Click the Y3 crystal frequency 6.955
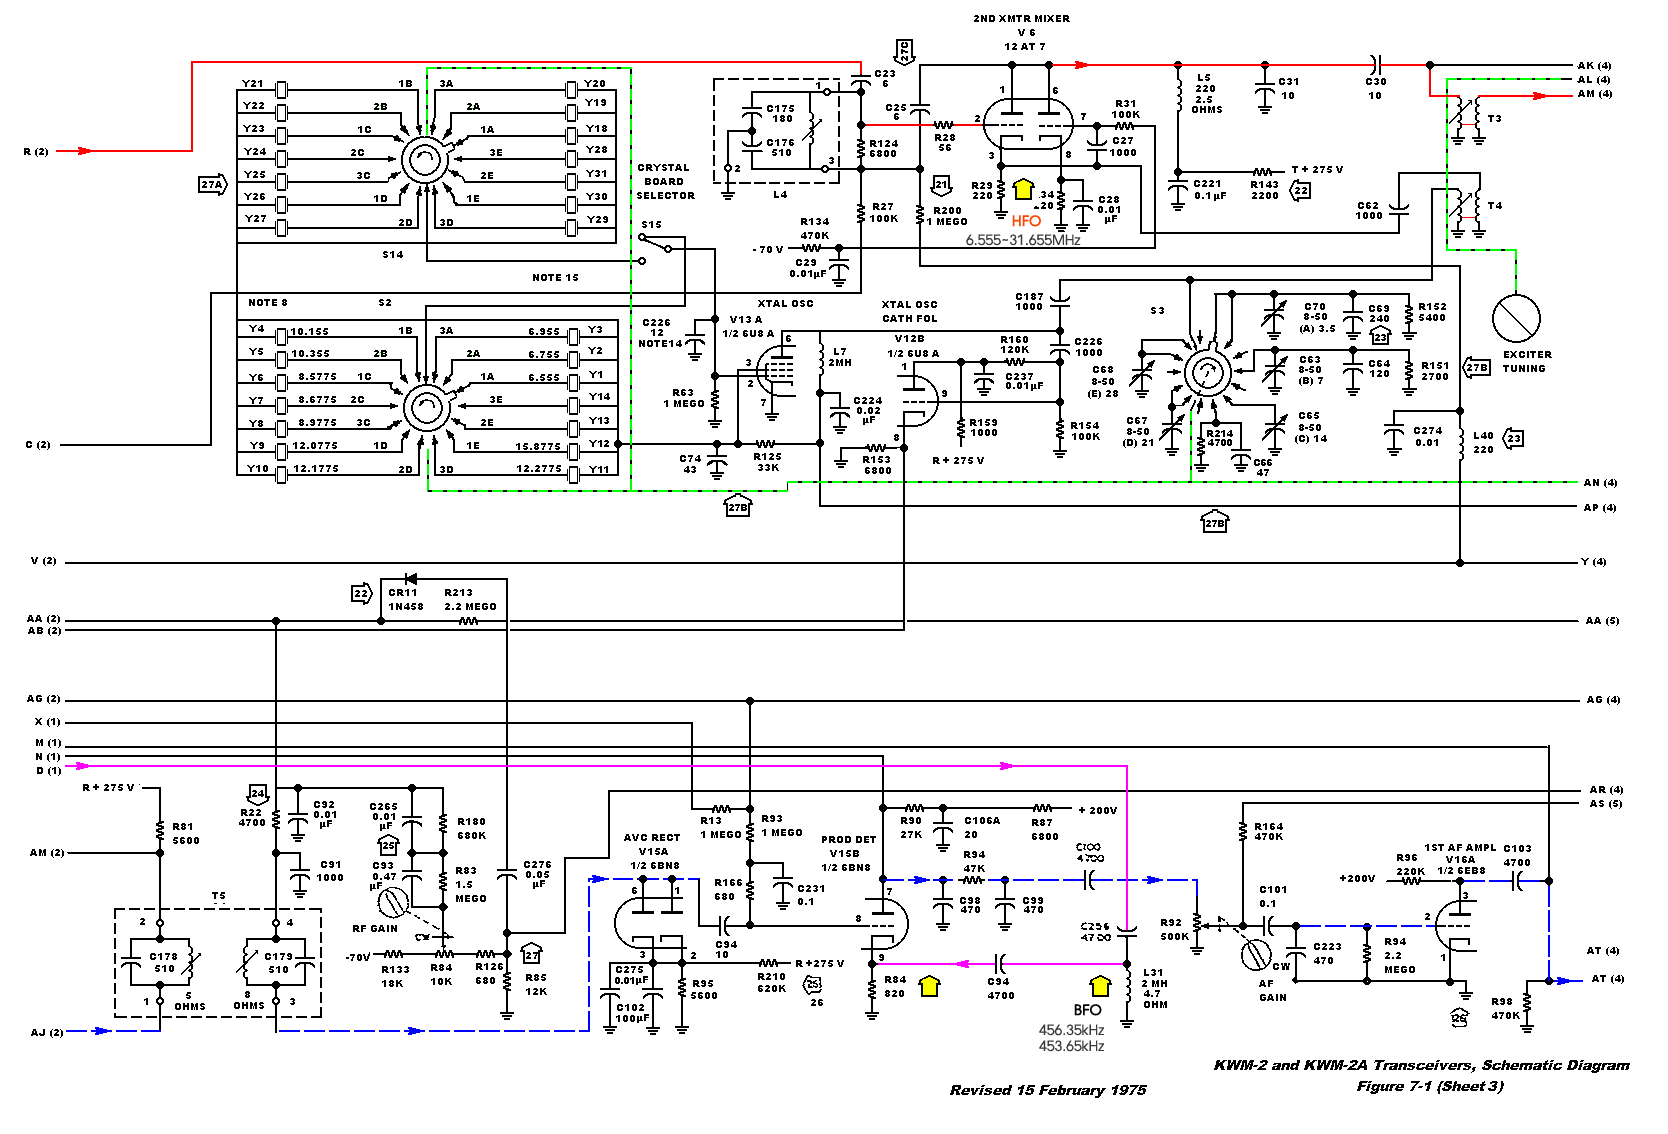Screen dimensions: 1668x1134 pos(544,332)
